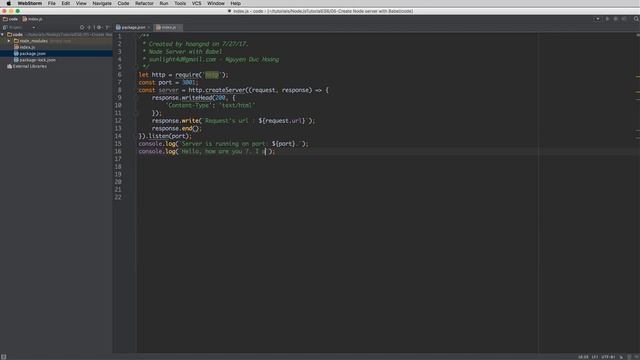The width and height of the screenshot is (640, 360).
Task: Open the Navigate menu
Action: coord(102,3)
